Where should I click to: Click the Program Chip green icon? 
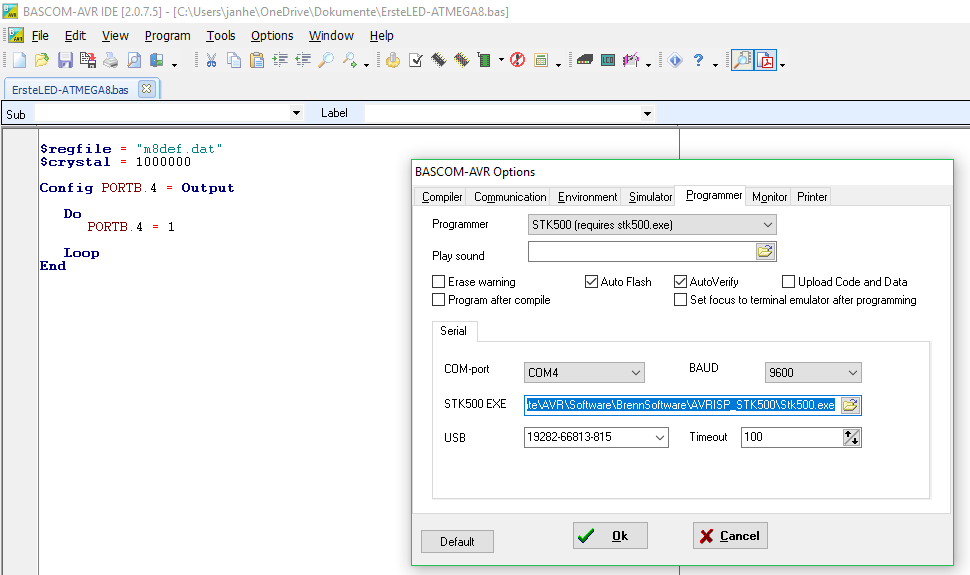pos(484,60)
